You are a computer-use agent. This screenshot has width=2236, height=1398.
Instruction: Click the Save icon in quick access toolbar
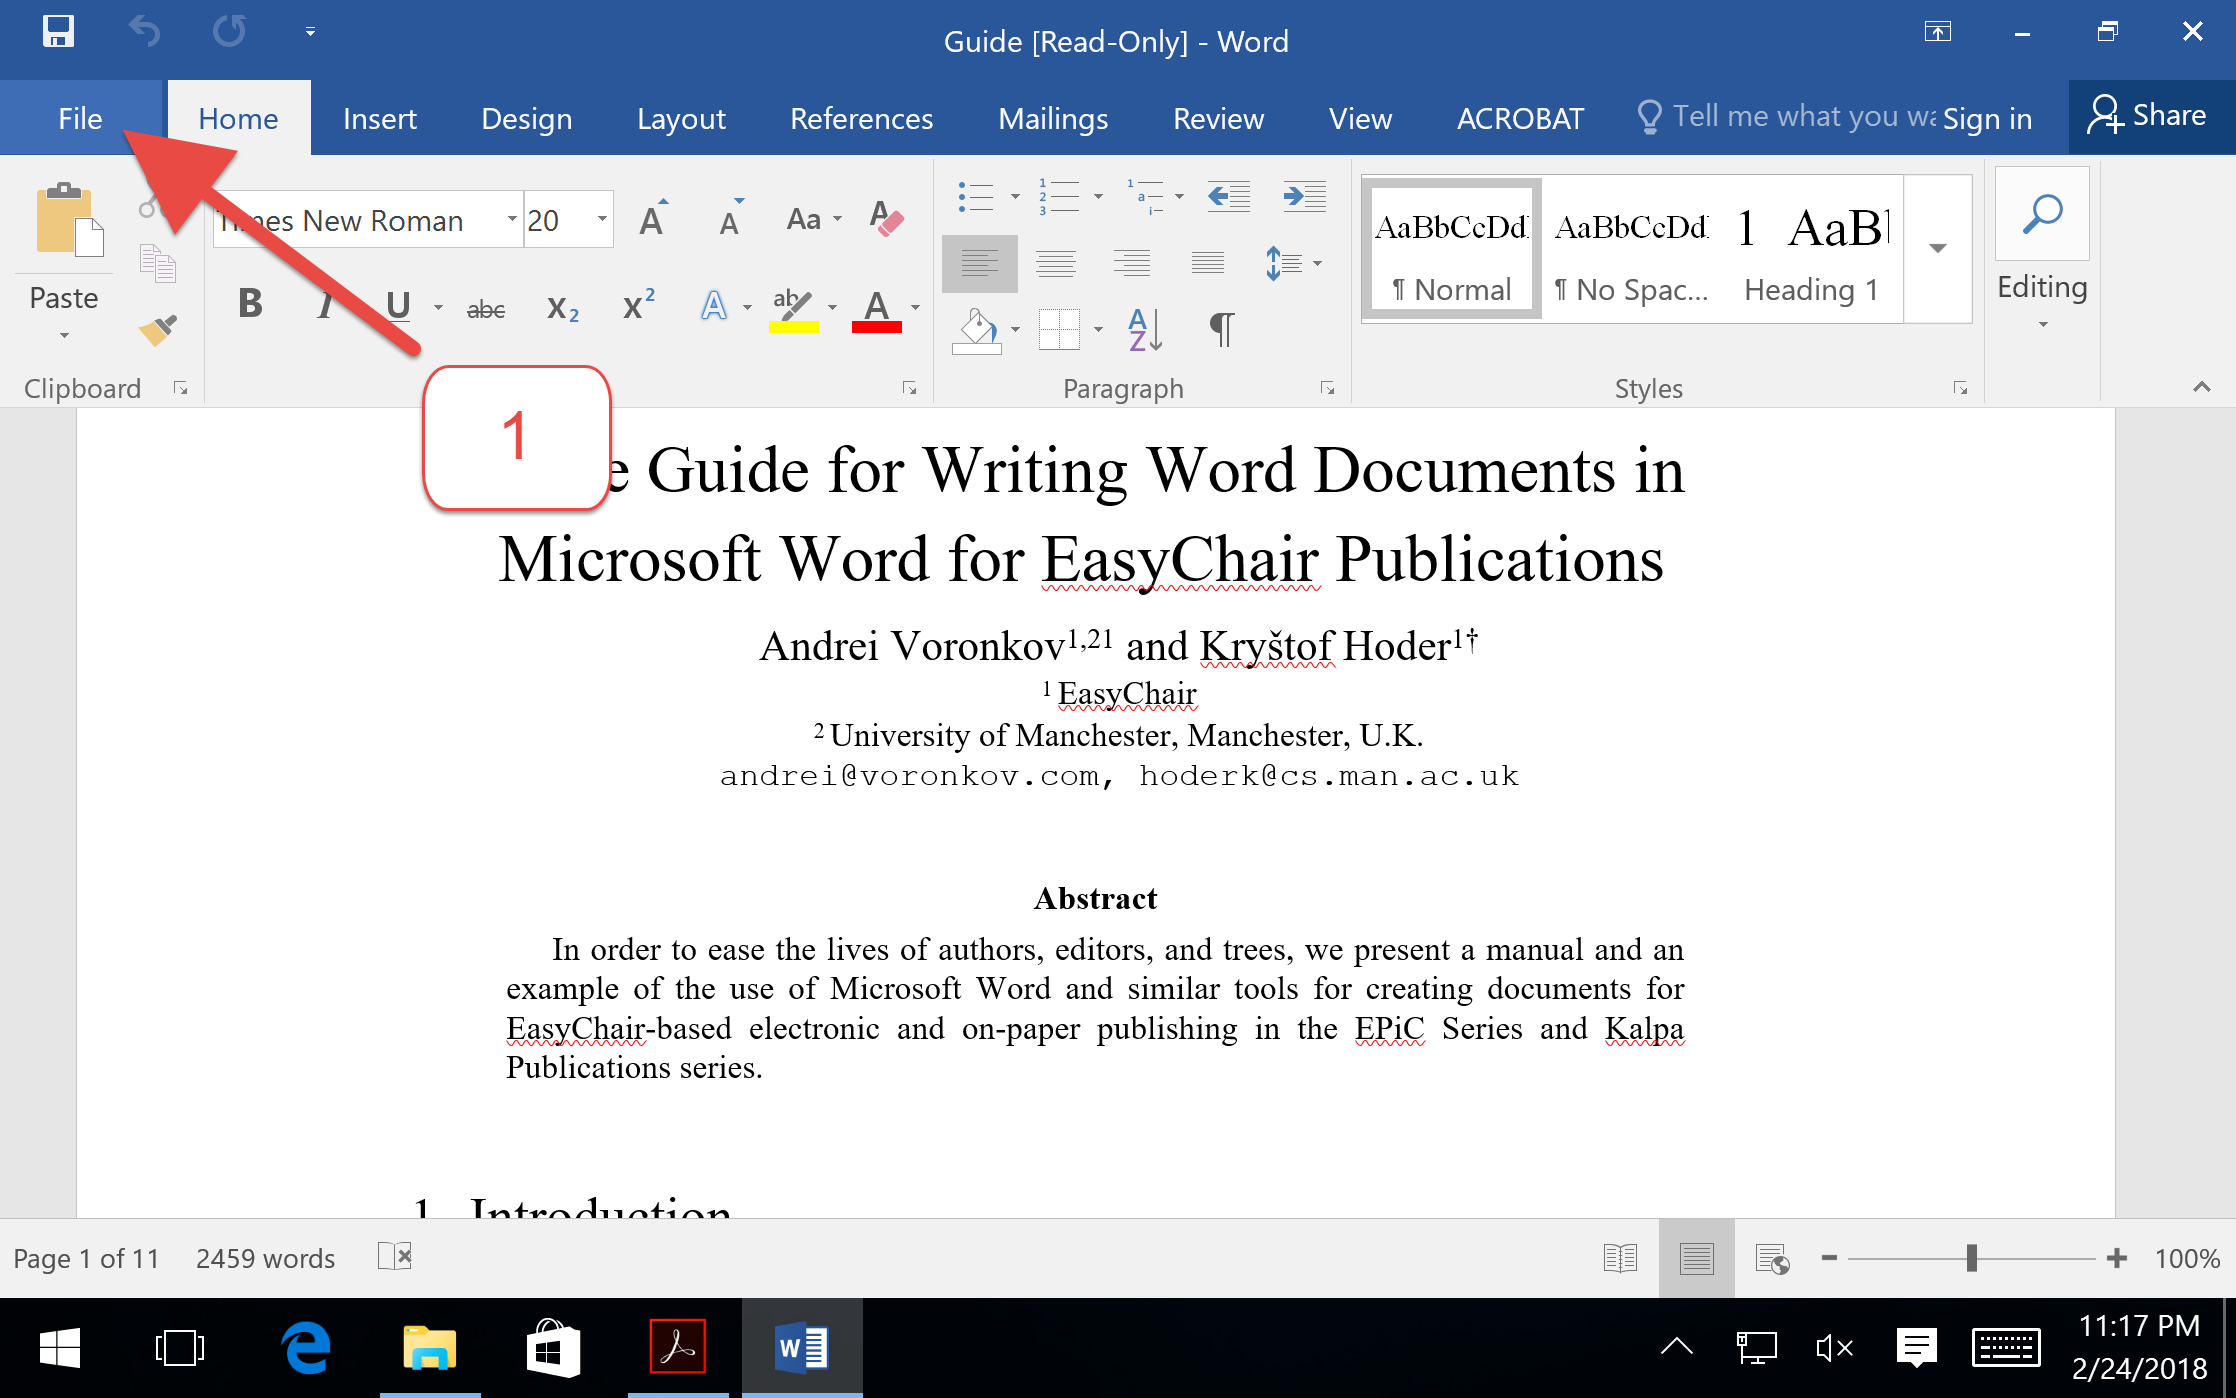pos(58,31)
